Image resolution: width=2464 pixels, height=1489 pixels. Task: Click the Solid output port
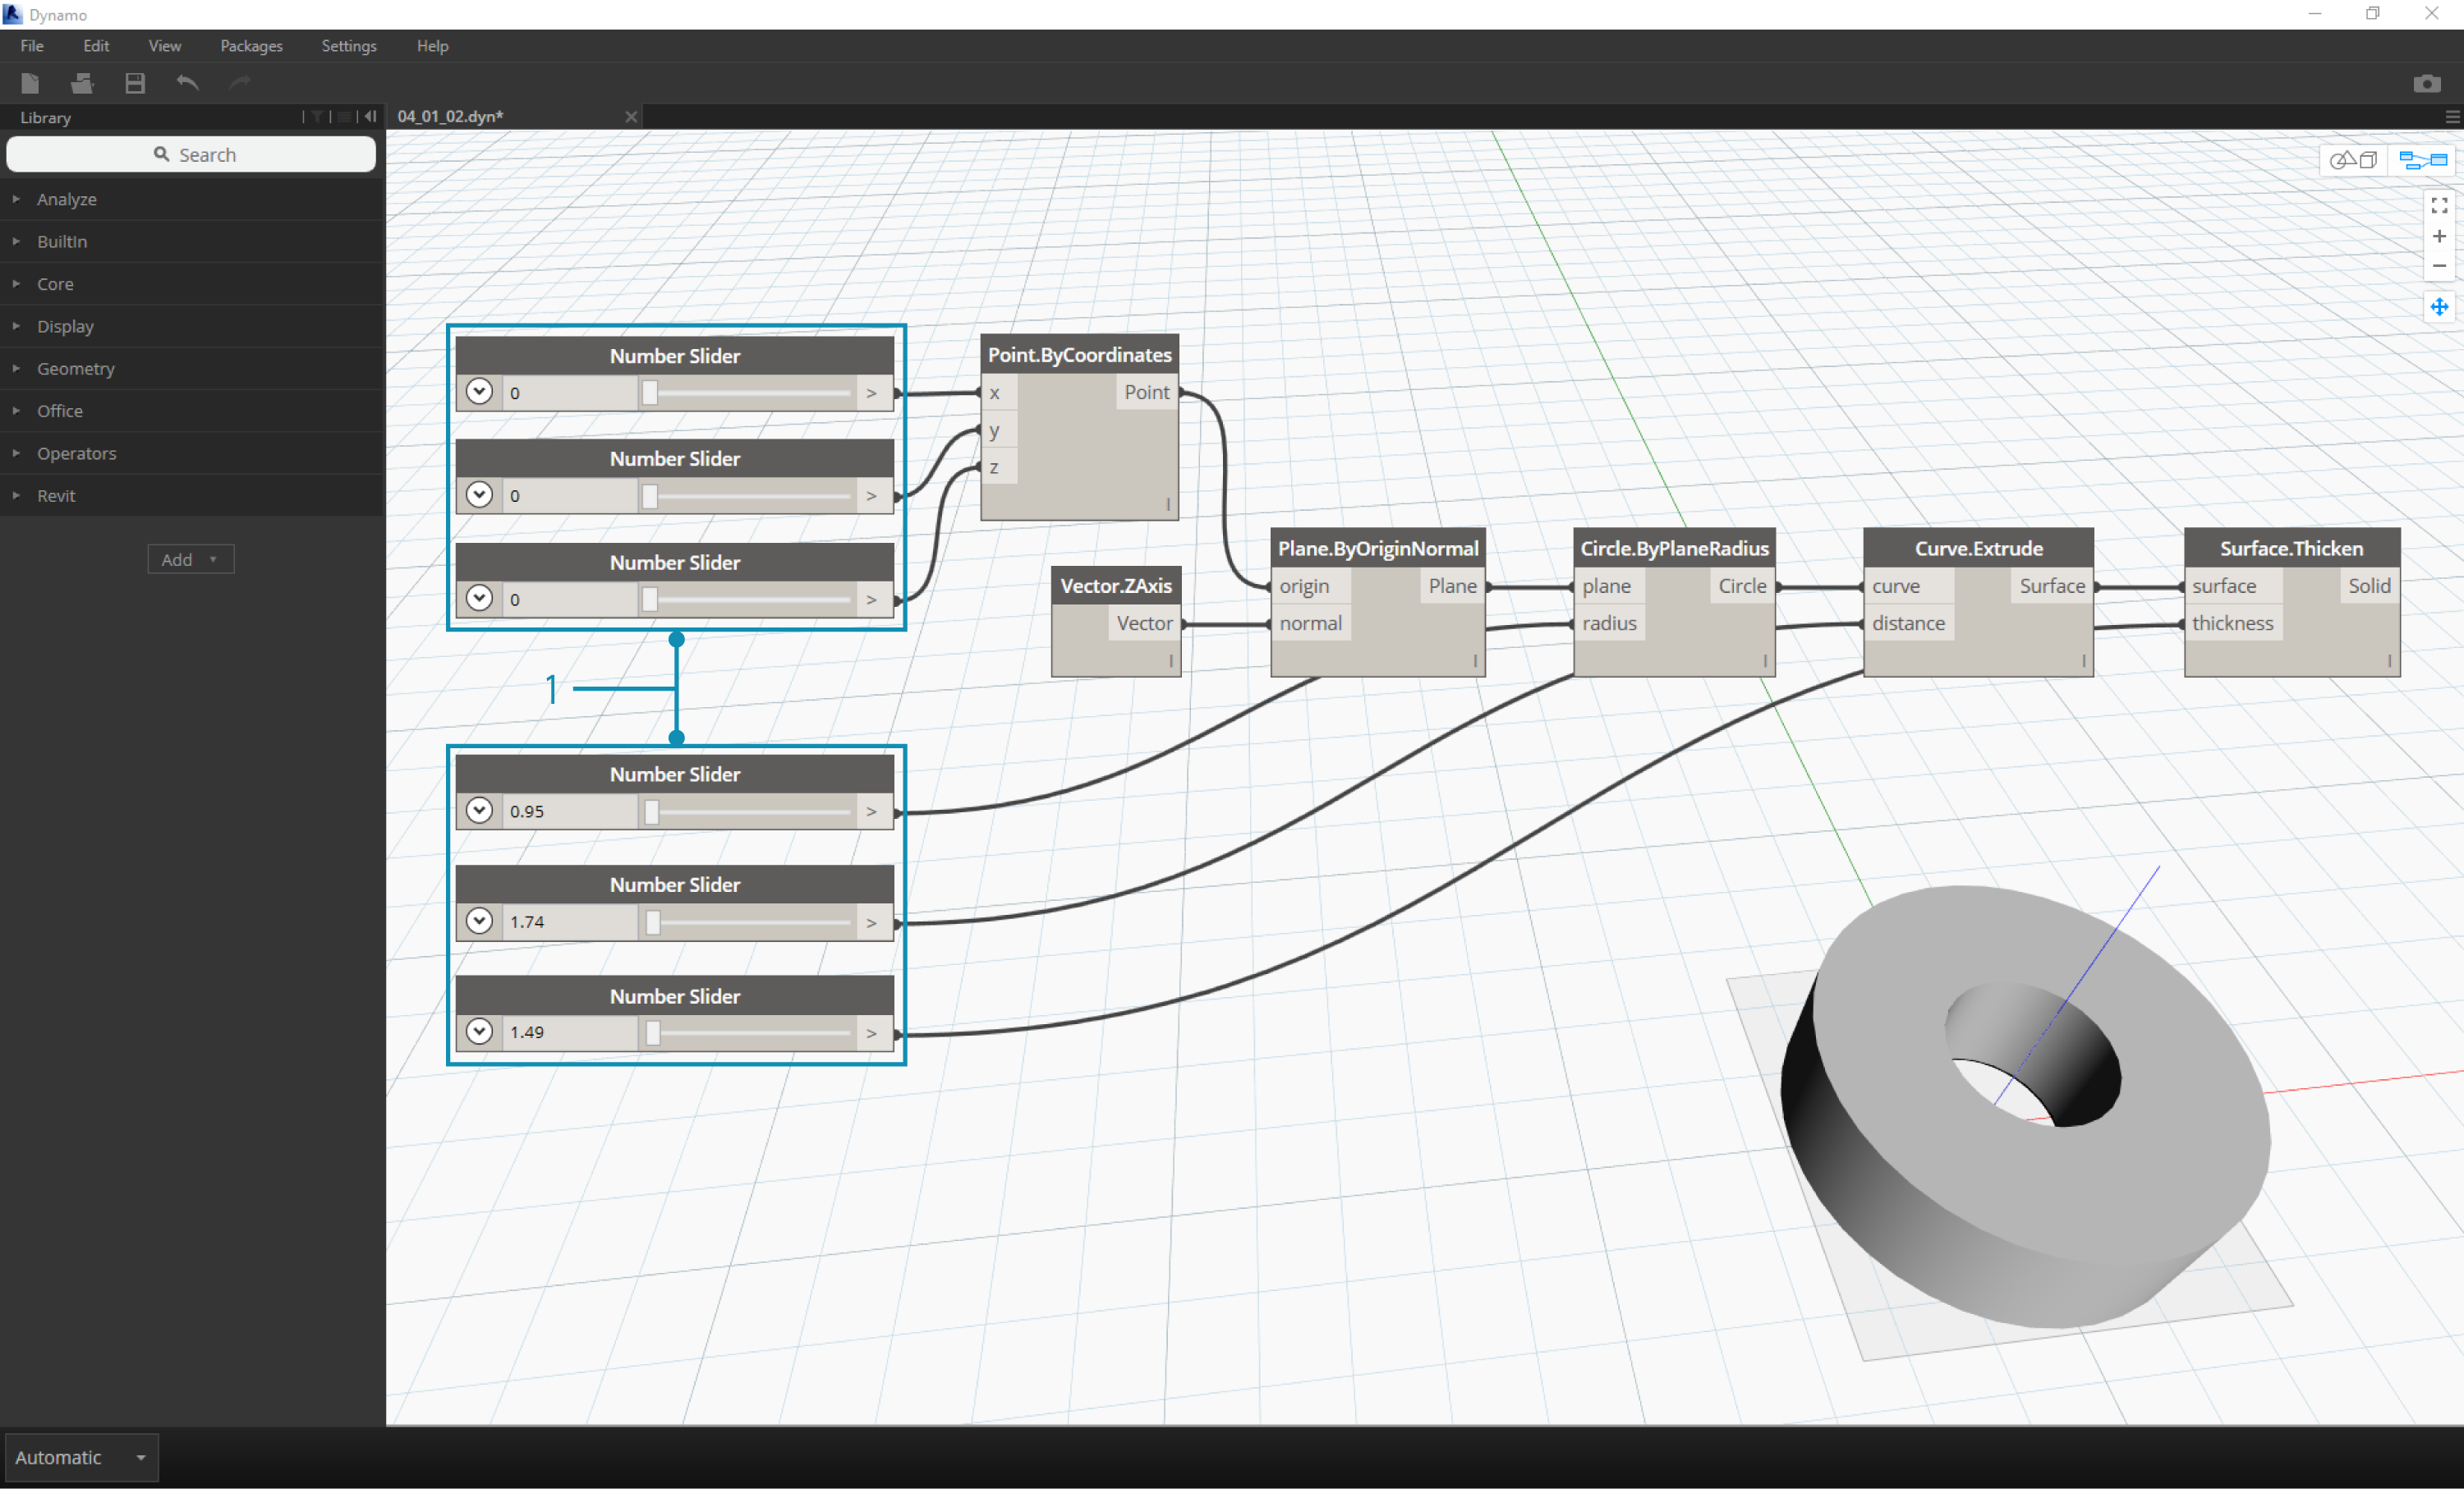(x=2369, y=586)
